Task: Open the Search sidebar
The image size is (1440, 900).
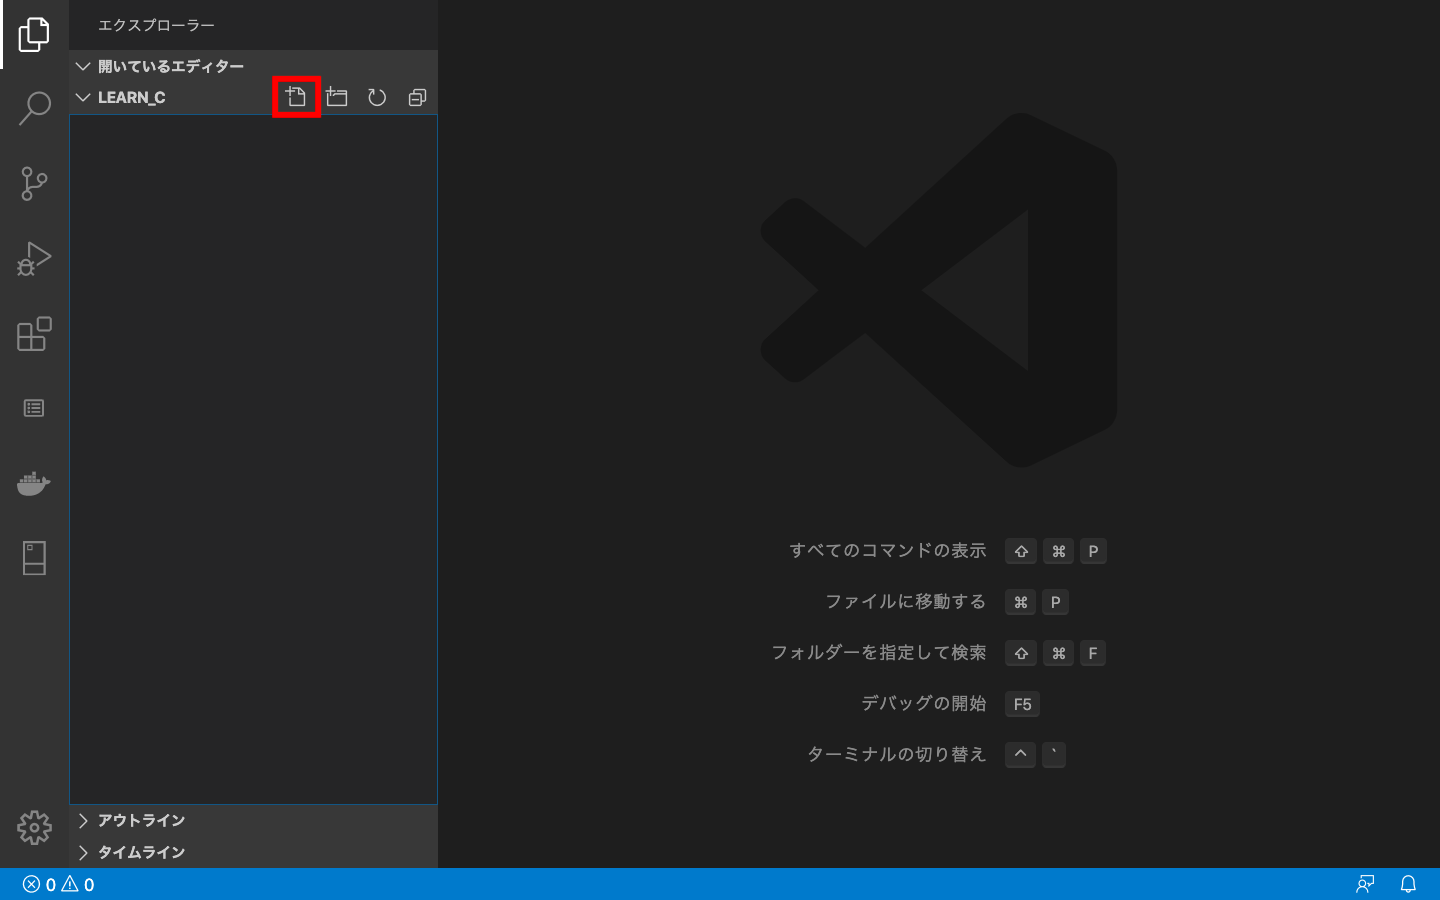Action: click(x=34, y=108)
